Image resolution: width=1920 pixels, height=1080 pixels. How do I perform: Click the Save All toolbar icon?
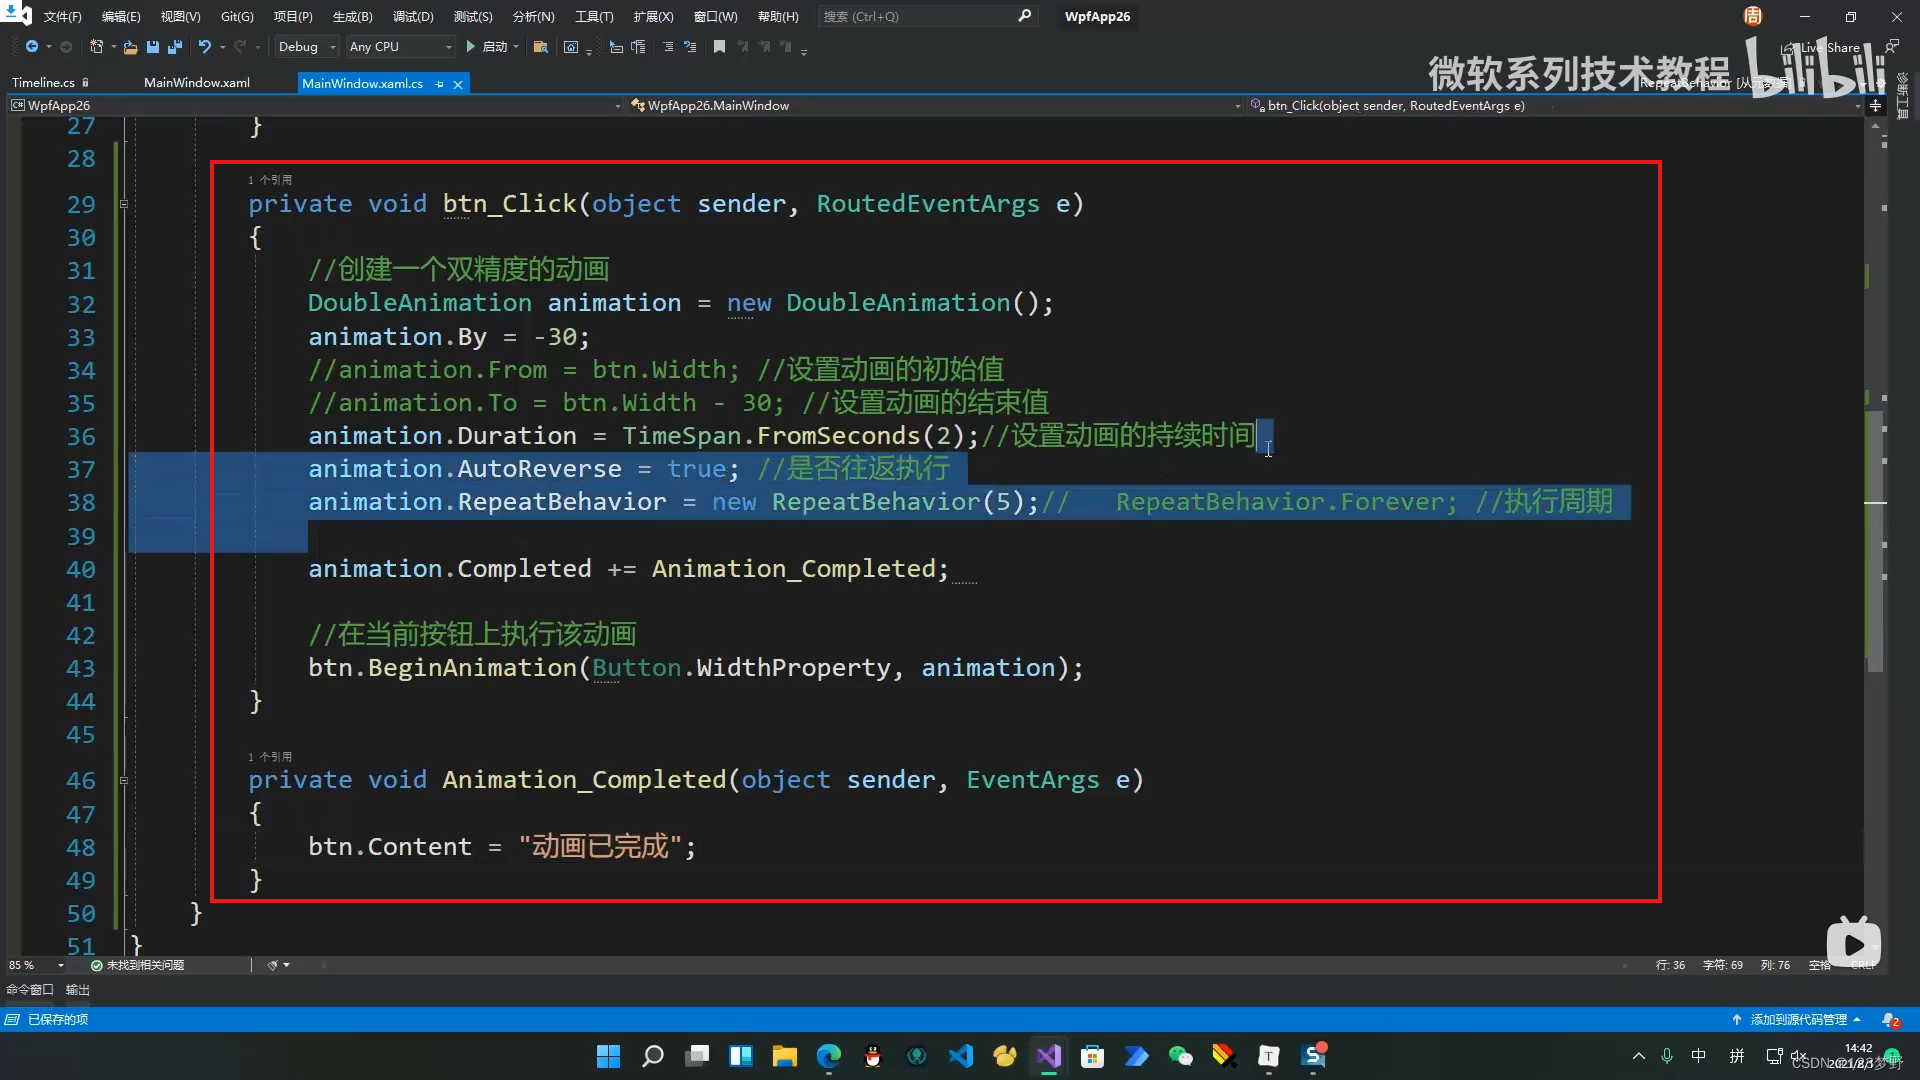point(175,47)
